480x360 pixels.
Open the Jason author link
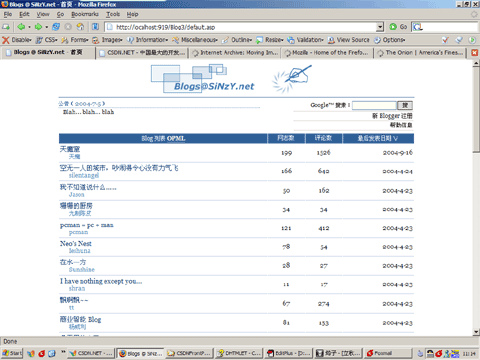[76, 194]
